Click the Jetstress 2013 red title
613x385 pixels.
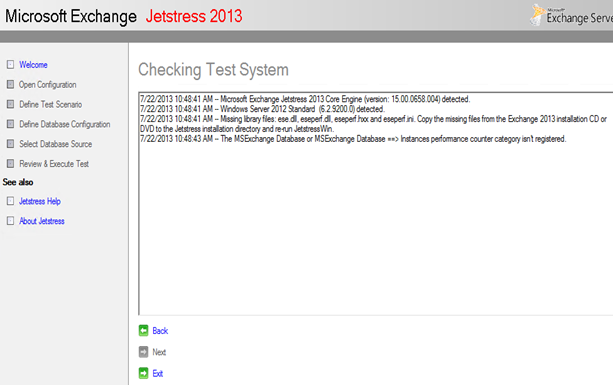tap(194, 16)
